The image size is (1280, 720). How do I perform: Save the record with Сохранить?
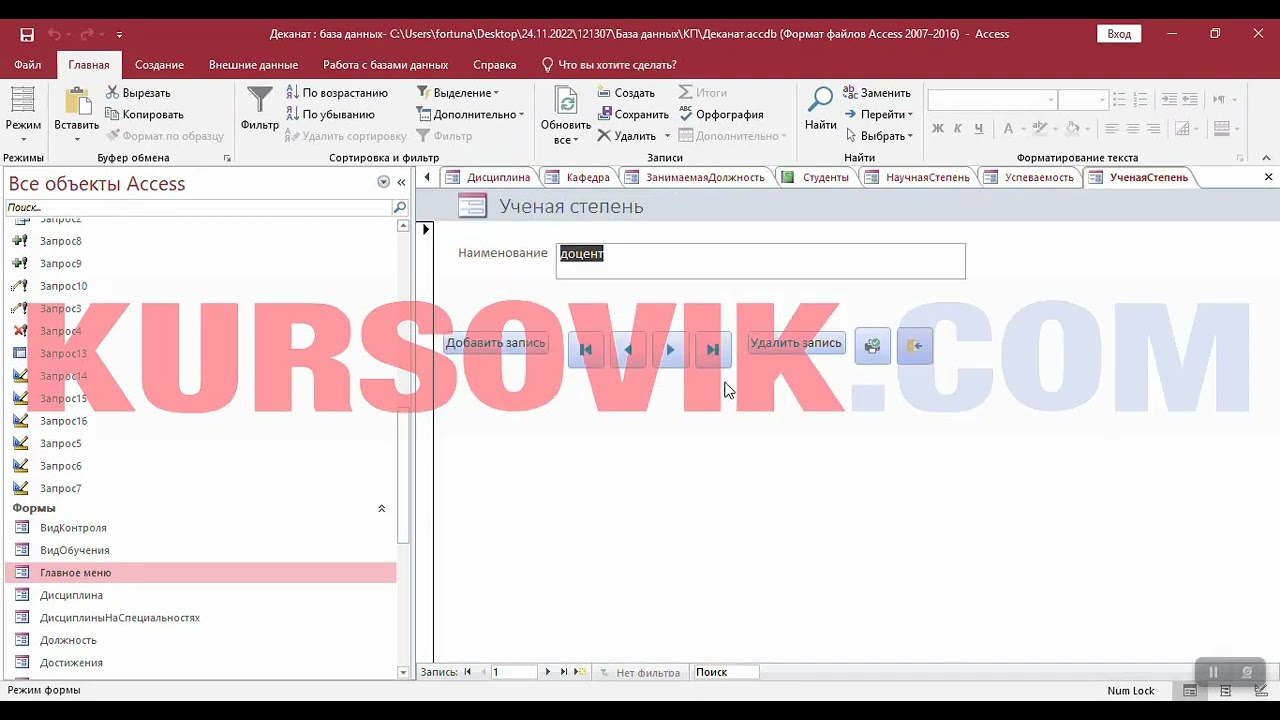tap(633, 114)
